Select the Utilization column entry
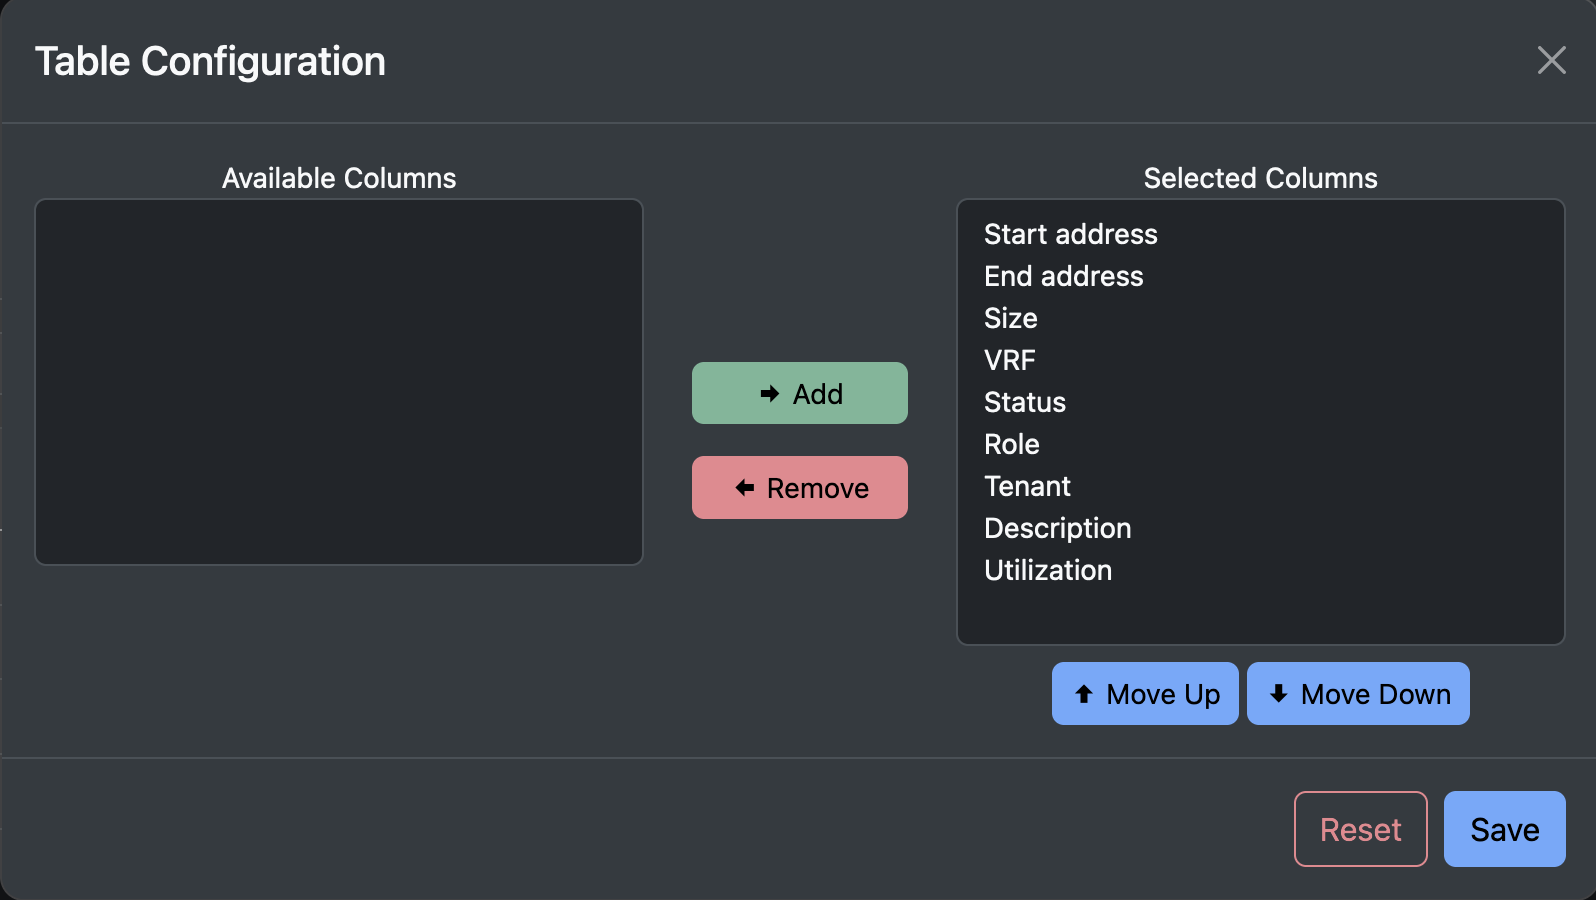Image resolution: width=1596 pixels, height=900 pixels. (x=1047, y=570)
